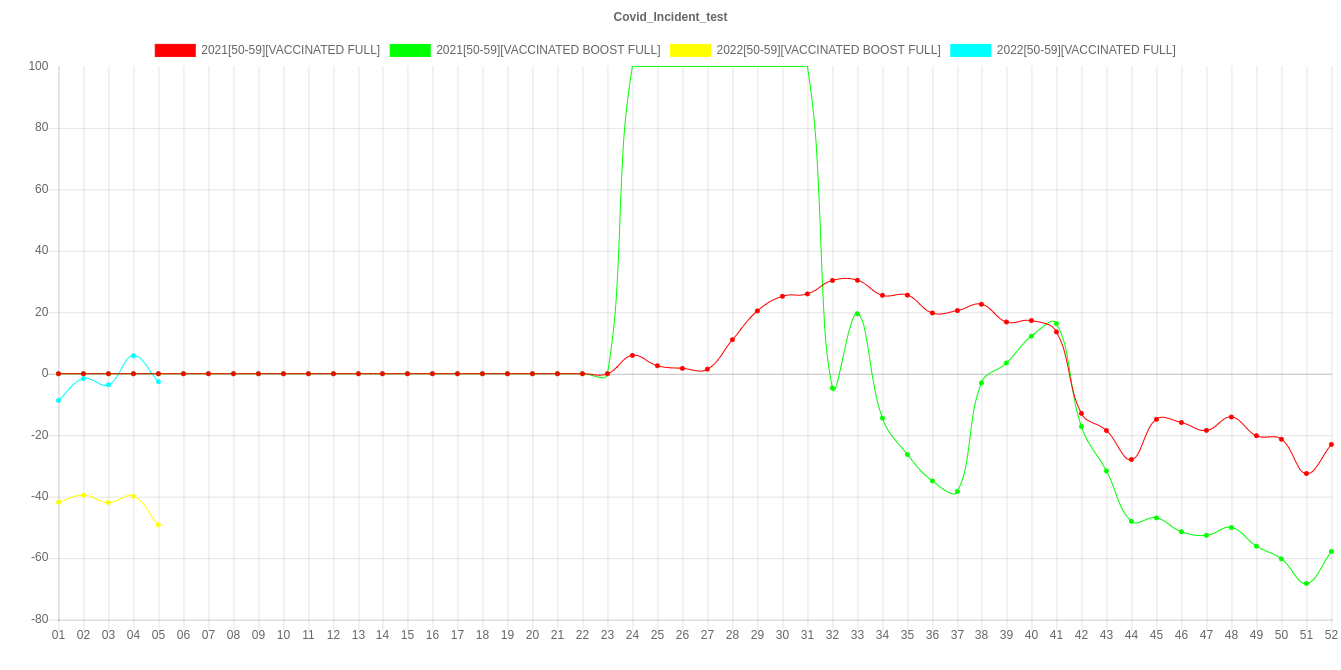
Task: Toggle the 2021[50-59][VACCINATED FULL] legend label
Action: (290, 50)
